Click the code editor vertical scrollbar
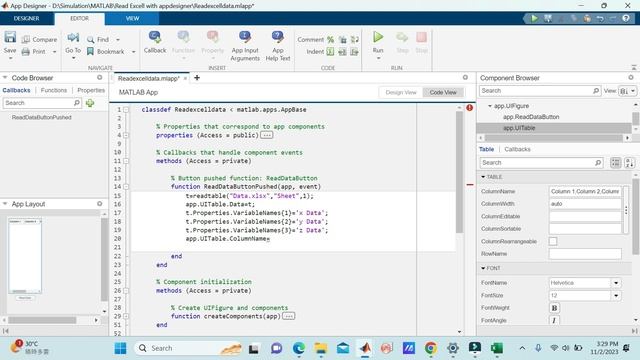The image size is (640, 360). tap(459, 171)
